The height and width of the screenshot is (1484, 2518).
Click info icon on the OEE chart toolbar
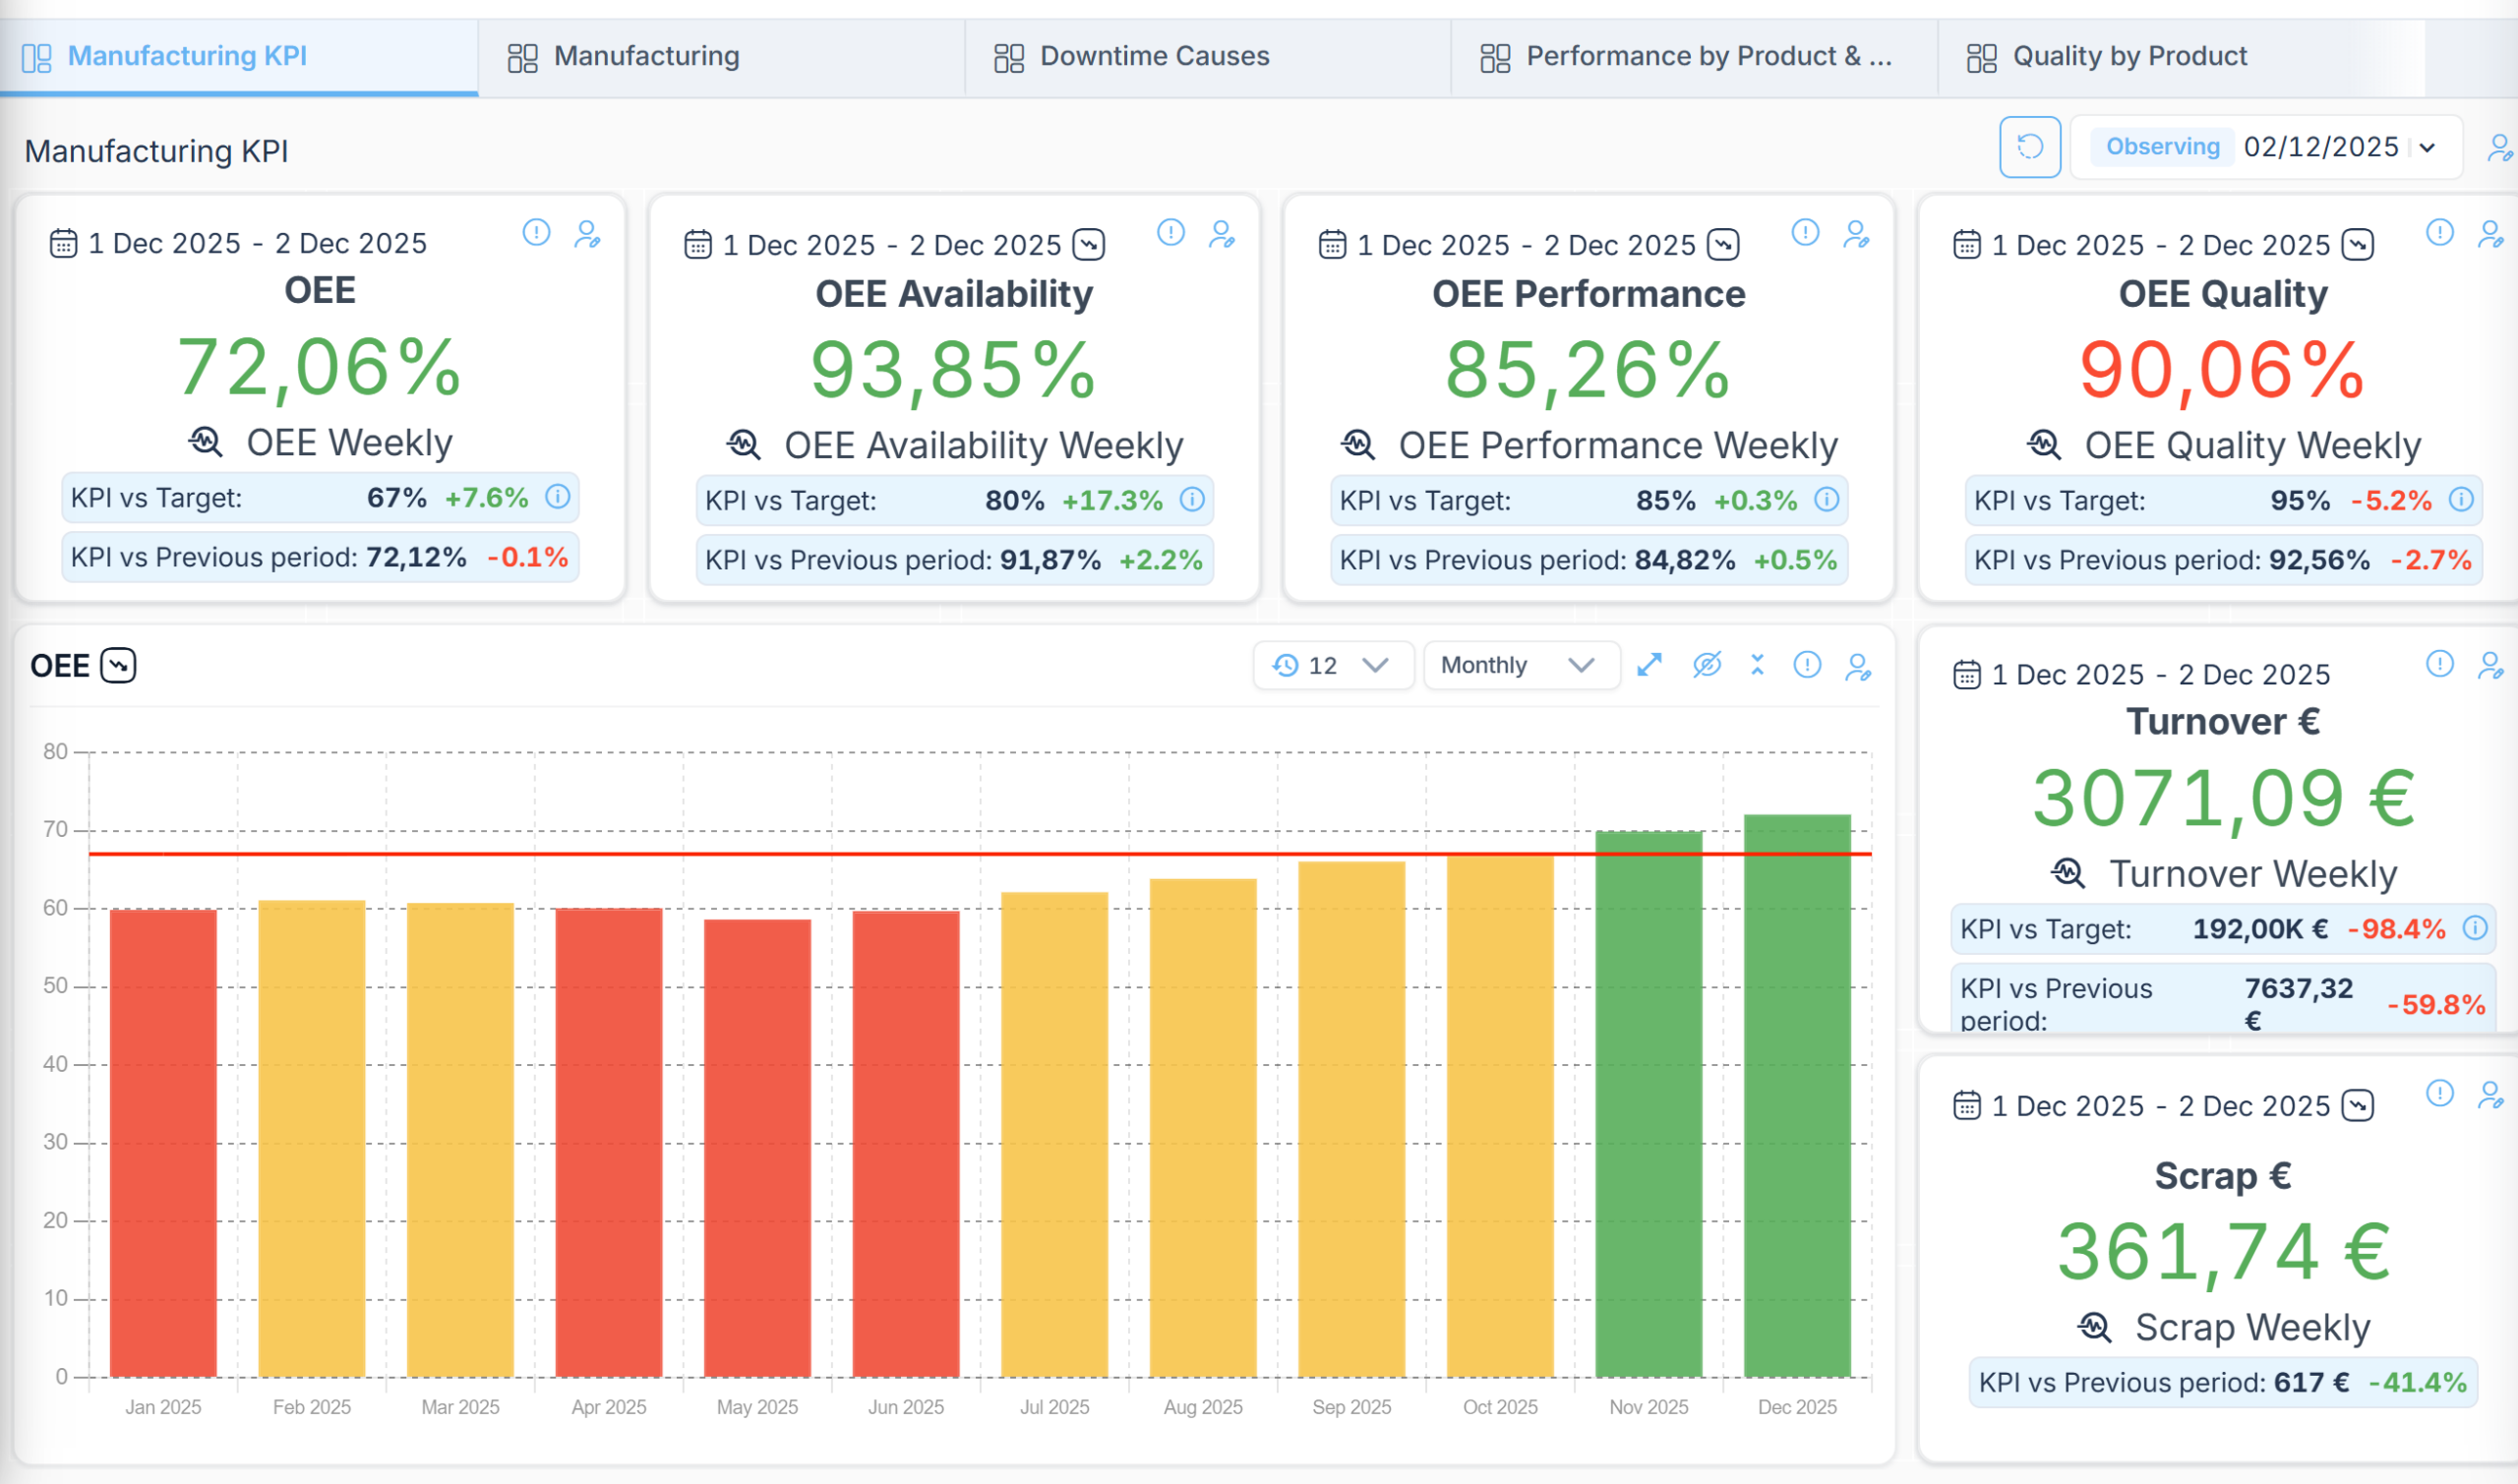coord(1806,665)
